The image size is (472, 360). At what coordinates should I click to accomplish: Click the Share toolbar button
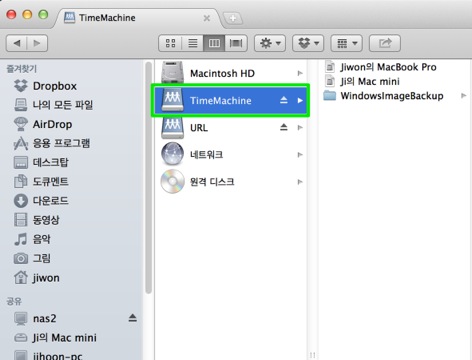pyautogui.click(x=385, y=43)
